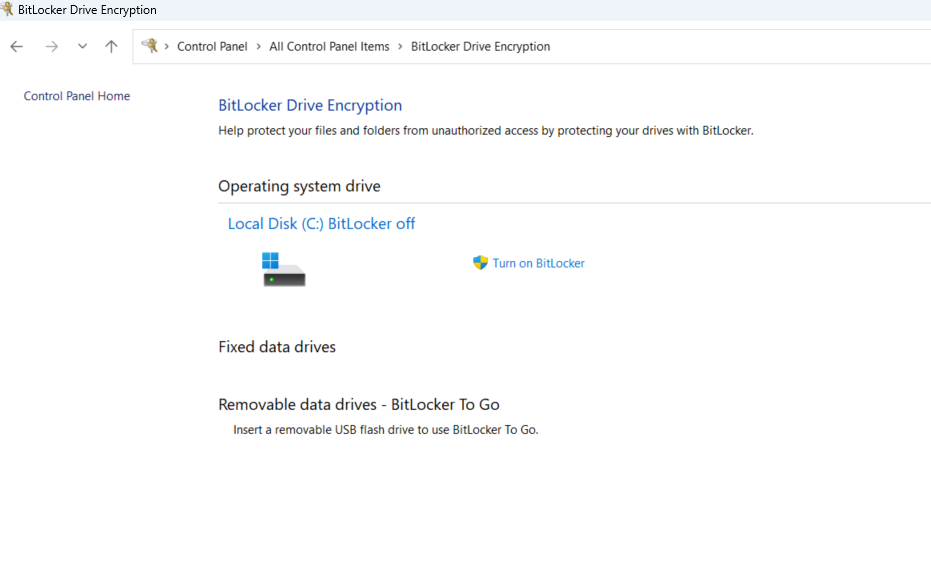Click the Back navigation arrow
The image size is (931, 581).
coord(17,46)
